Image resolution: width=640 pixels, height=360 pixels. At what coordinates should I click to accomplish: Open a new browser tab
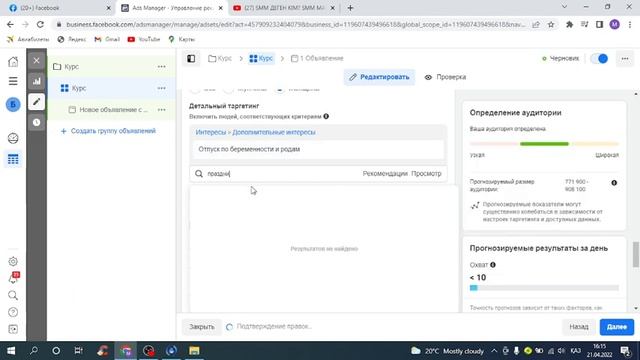(350, 8)
